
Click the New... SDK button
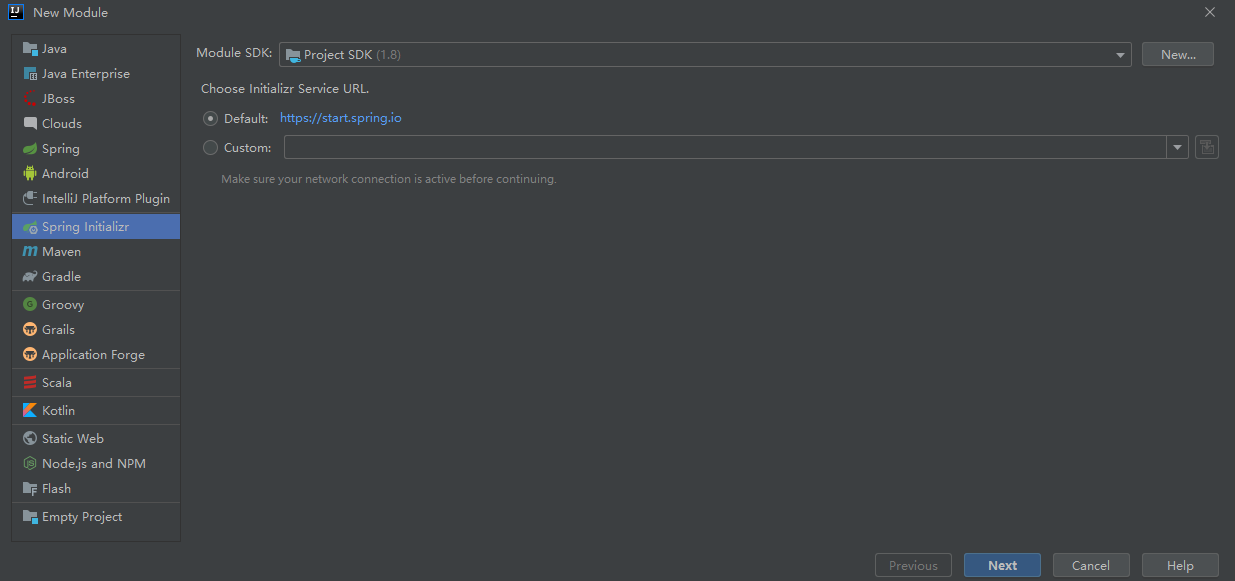[1178, 54]
